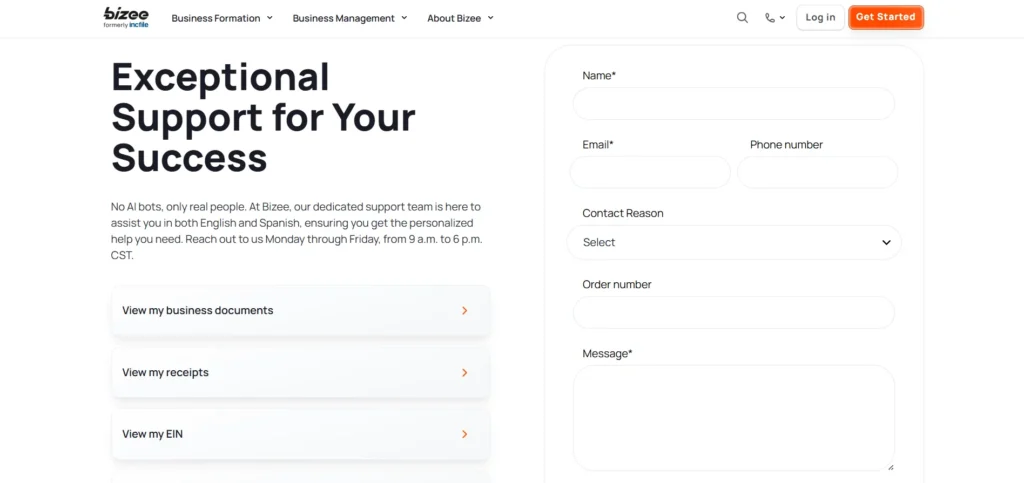The height and width of the screenshot is (483, 1024).
Task: Expand the Business Formation menu
Action: 222,18
